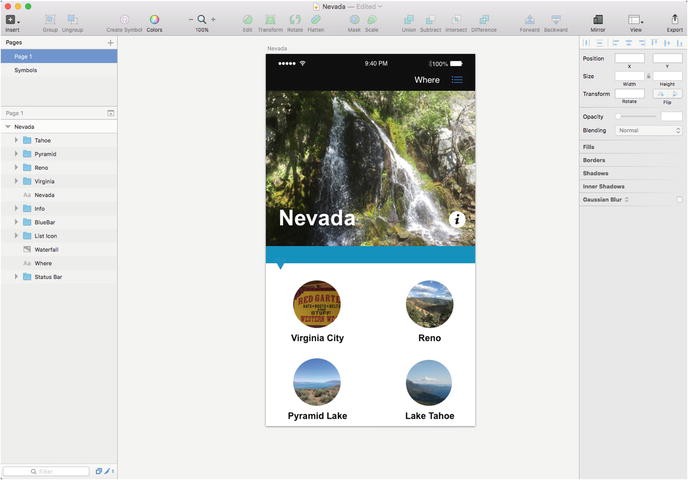This screenshot has width=688, height=480.
Task: Click the Position Y field
Action: (667, 58)
